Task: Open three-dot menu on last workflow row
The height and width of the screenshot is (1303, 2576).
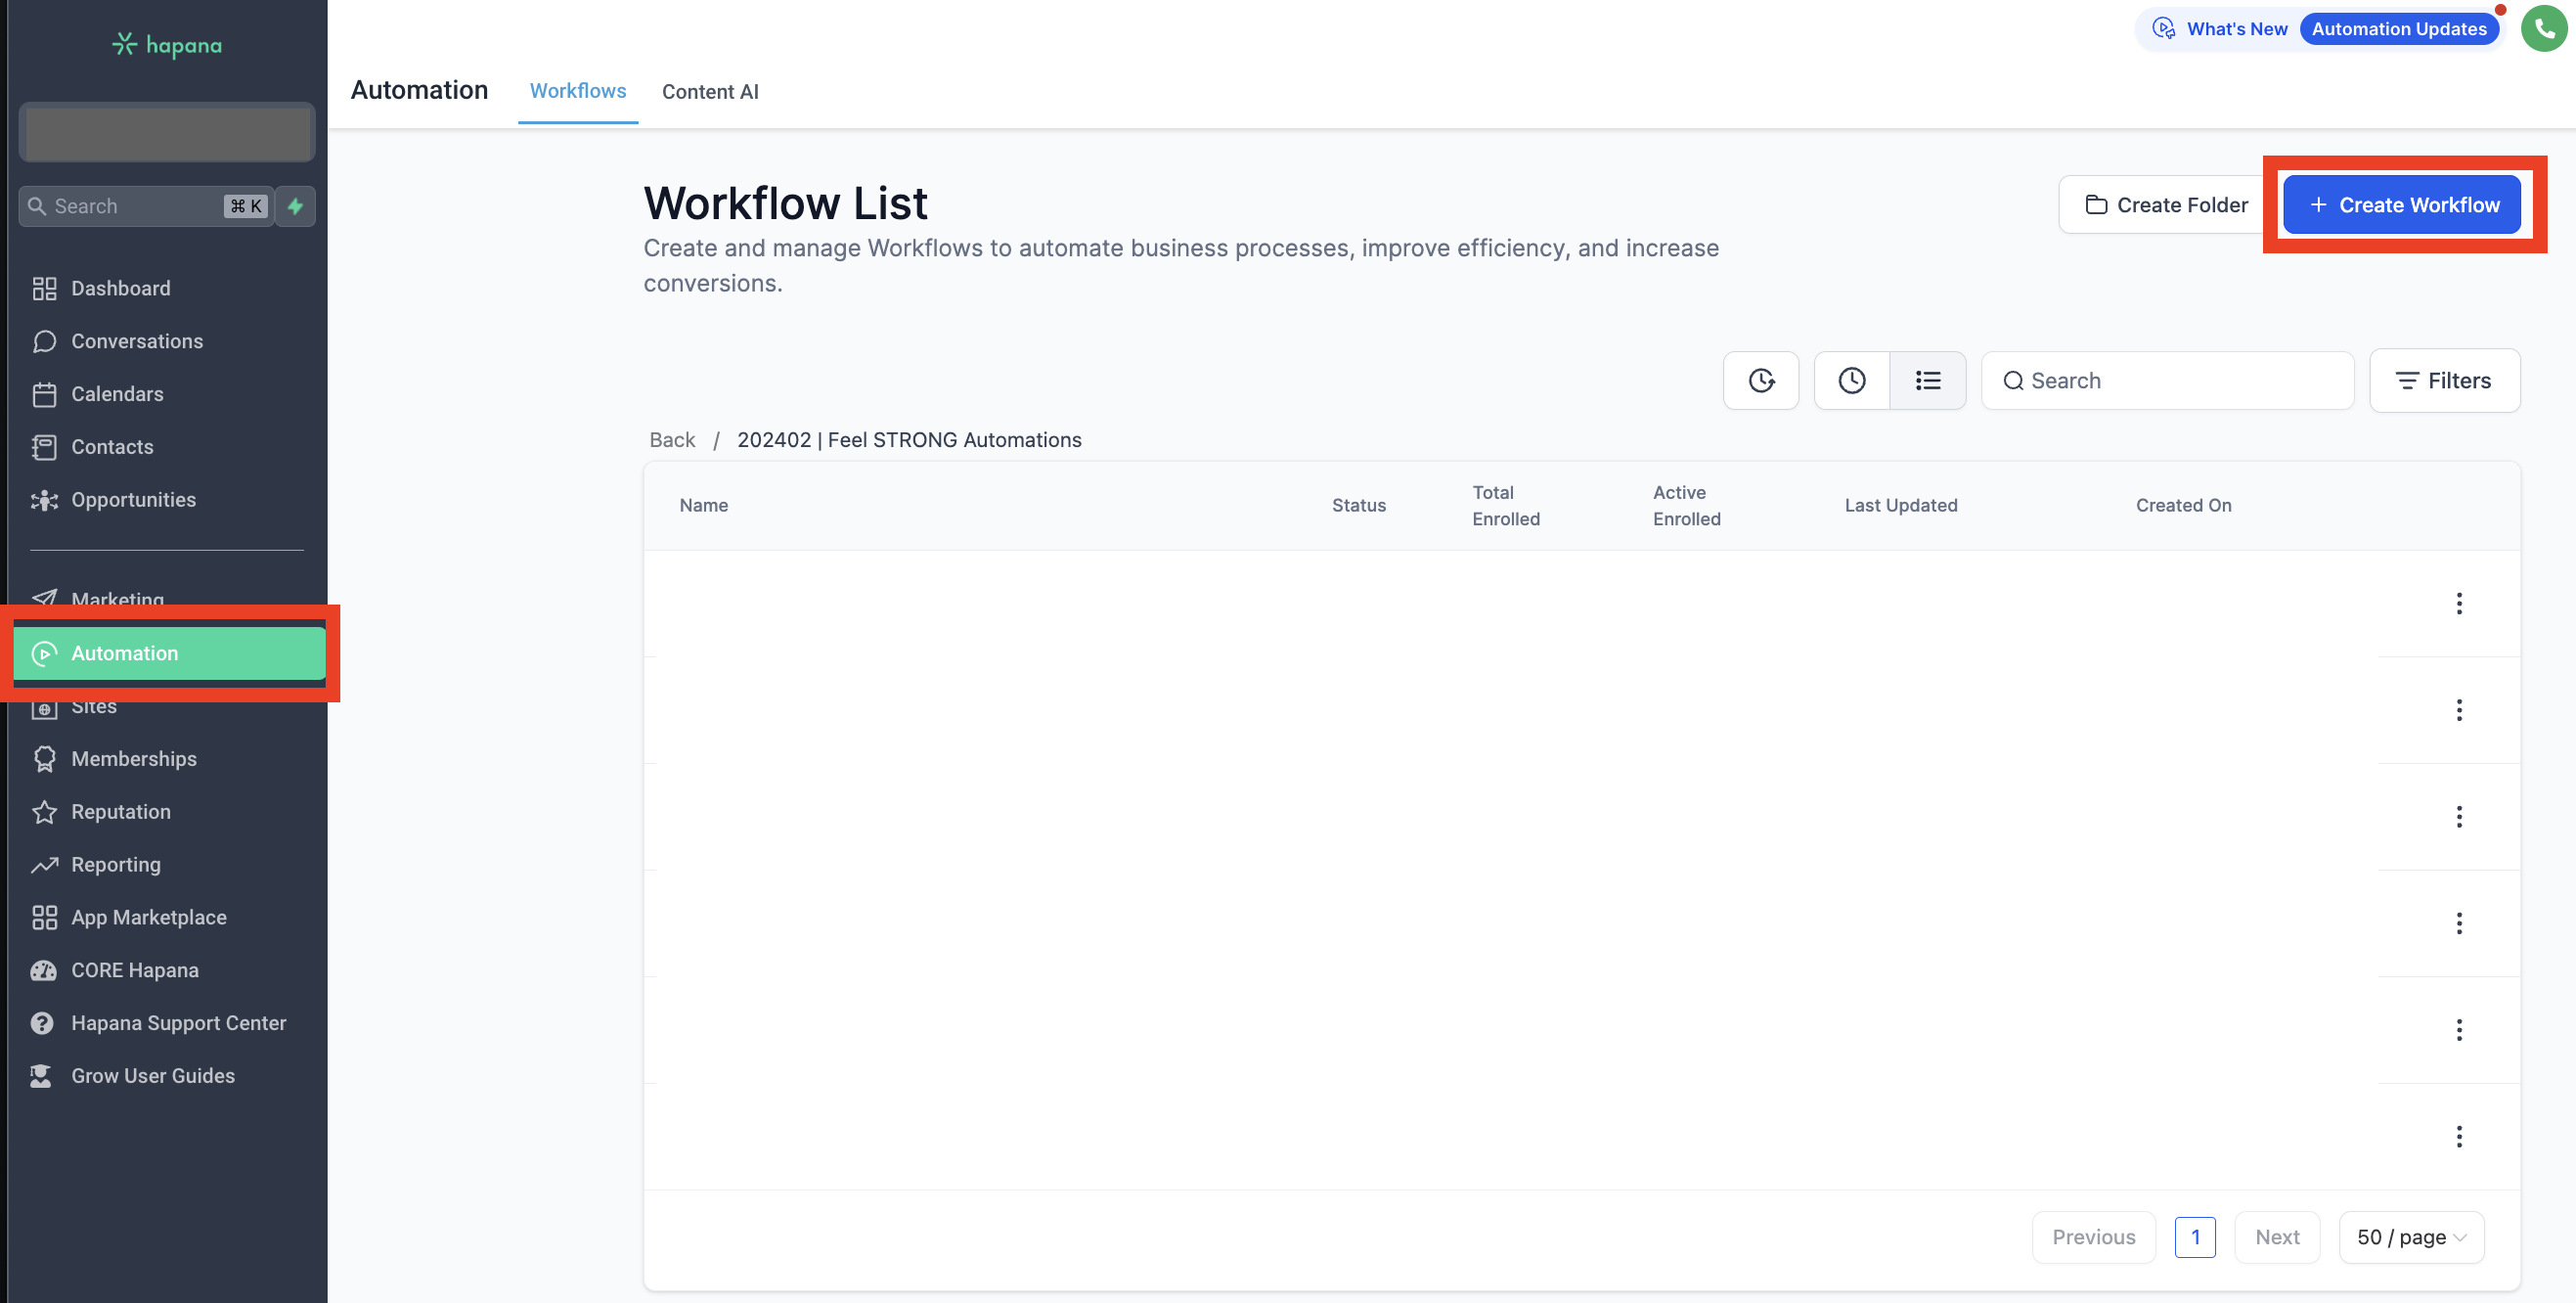Action: (x=2458, y=1136)
